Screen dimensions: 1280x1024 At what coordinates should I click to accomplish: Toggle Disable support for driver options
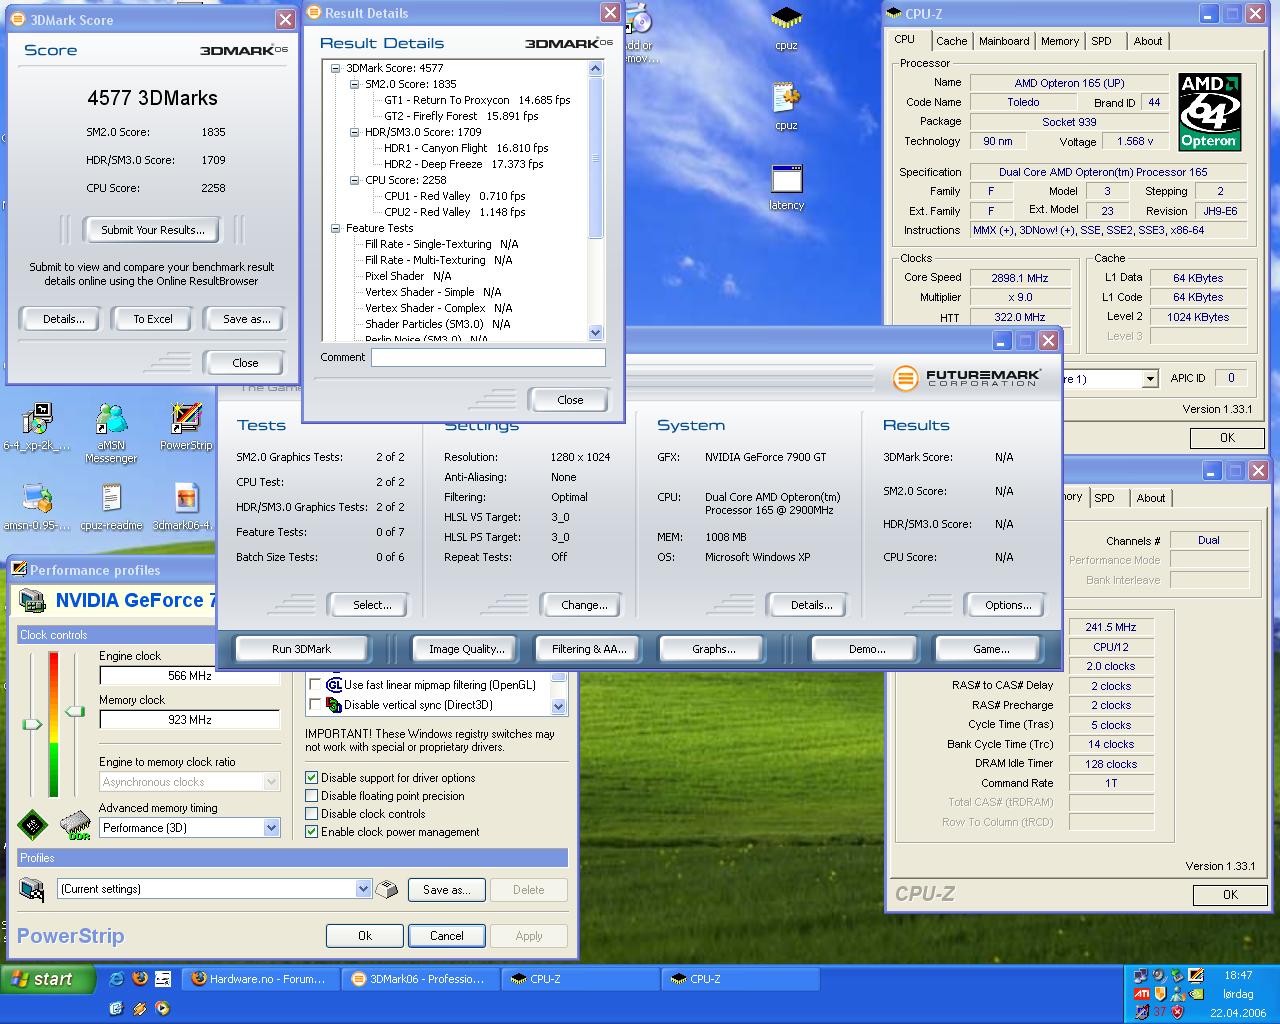pyautogui.click(x=312, y=778)
